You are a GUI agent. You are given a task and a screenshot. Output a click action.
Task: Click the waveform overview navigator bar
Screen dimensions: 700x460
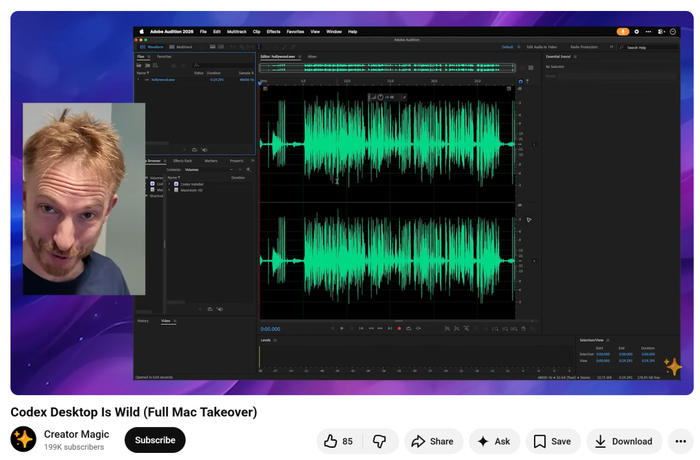(x=387, y=68)
